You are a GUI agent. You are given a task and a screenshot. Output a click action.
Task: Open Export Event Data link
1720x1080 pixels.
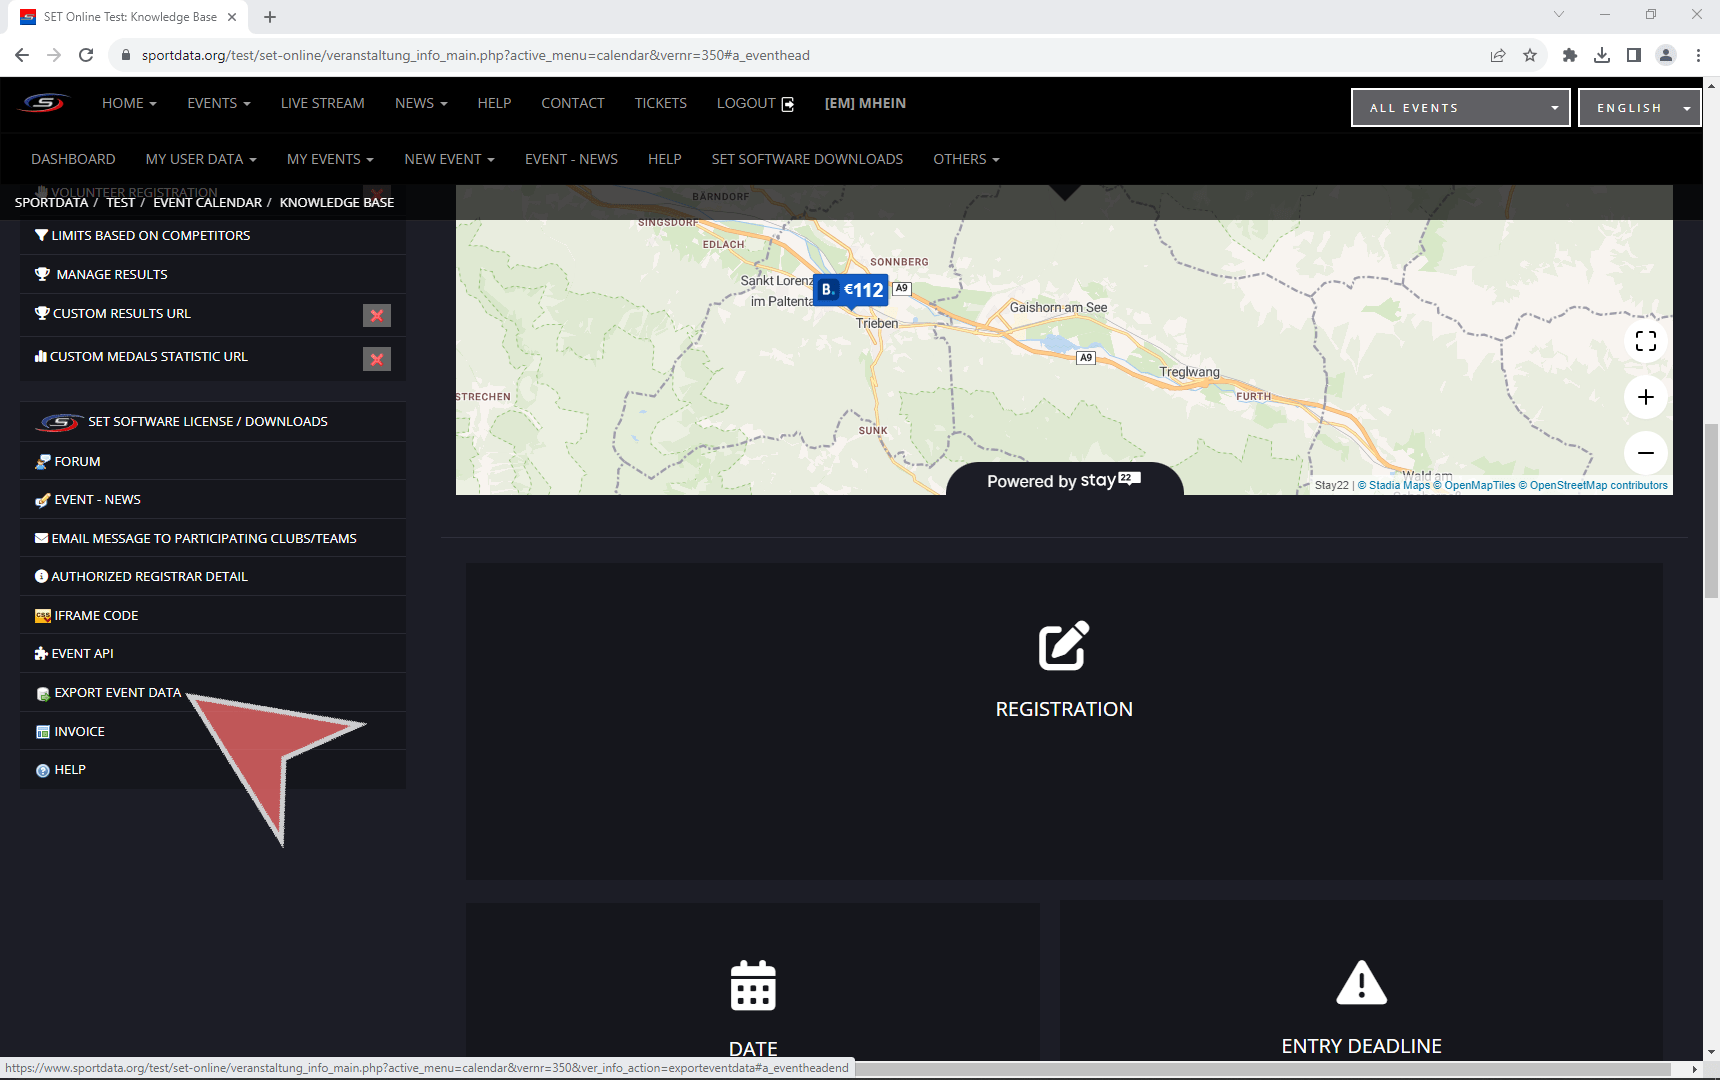click(117, 692)
